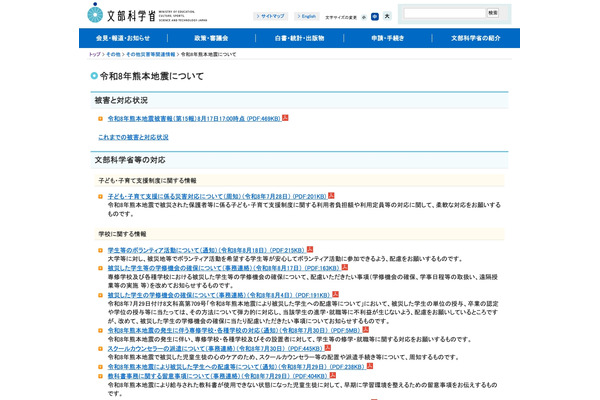Click PDF icon beside 専修学校・各種学校の対応 link
Viewport: 600px width, 400px height.
tap(366, 330)
